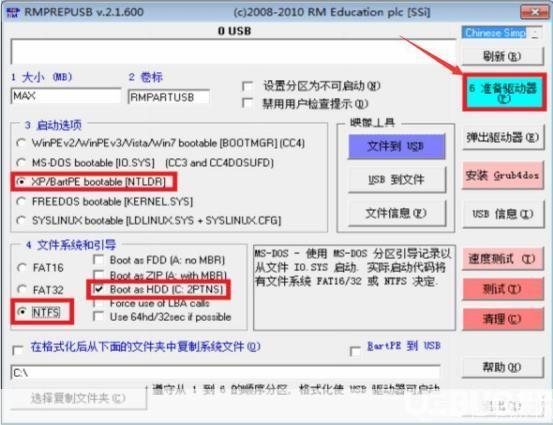Open USB 信息 (I) info
Screen dimensions: 553x425
(503, 214)
